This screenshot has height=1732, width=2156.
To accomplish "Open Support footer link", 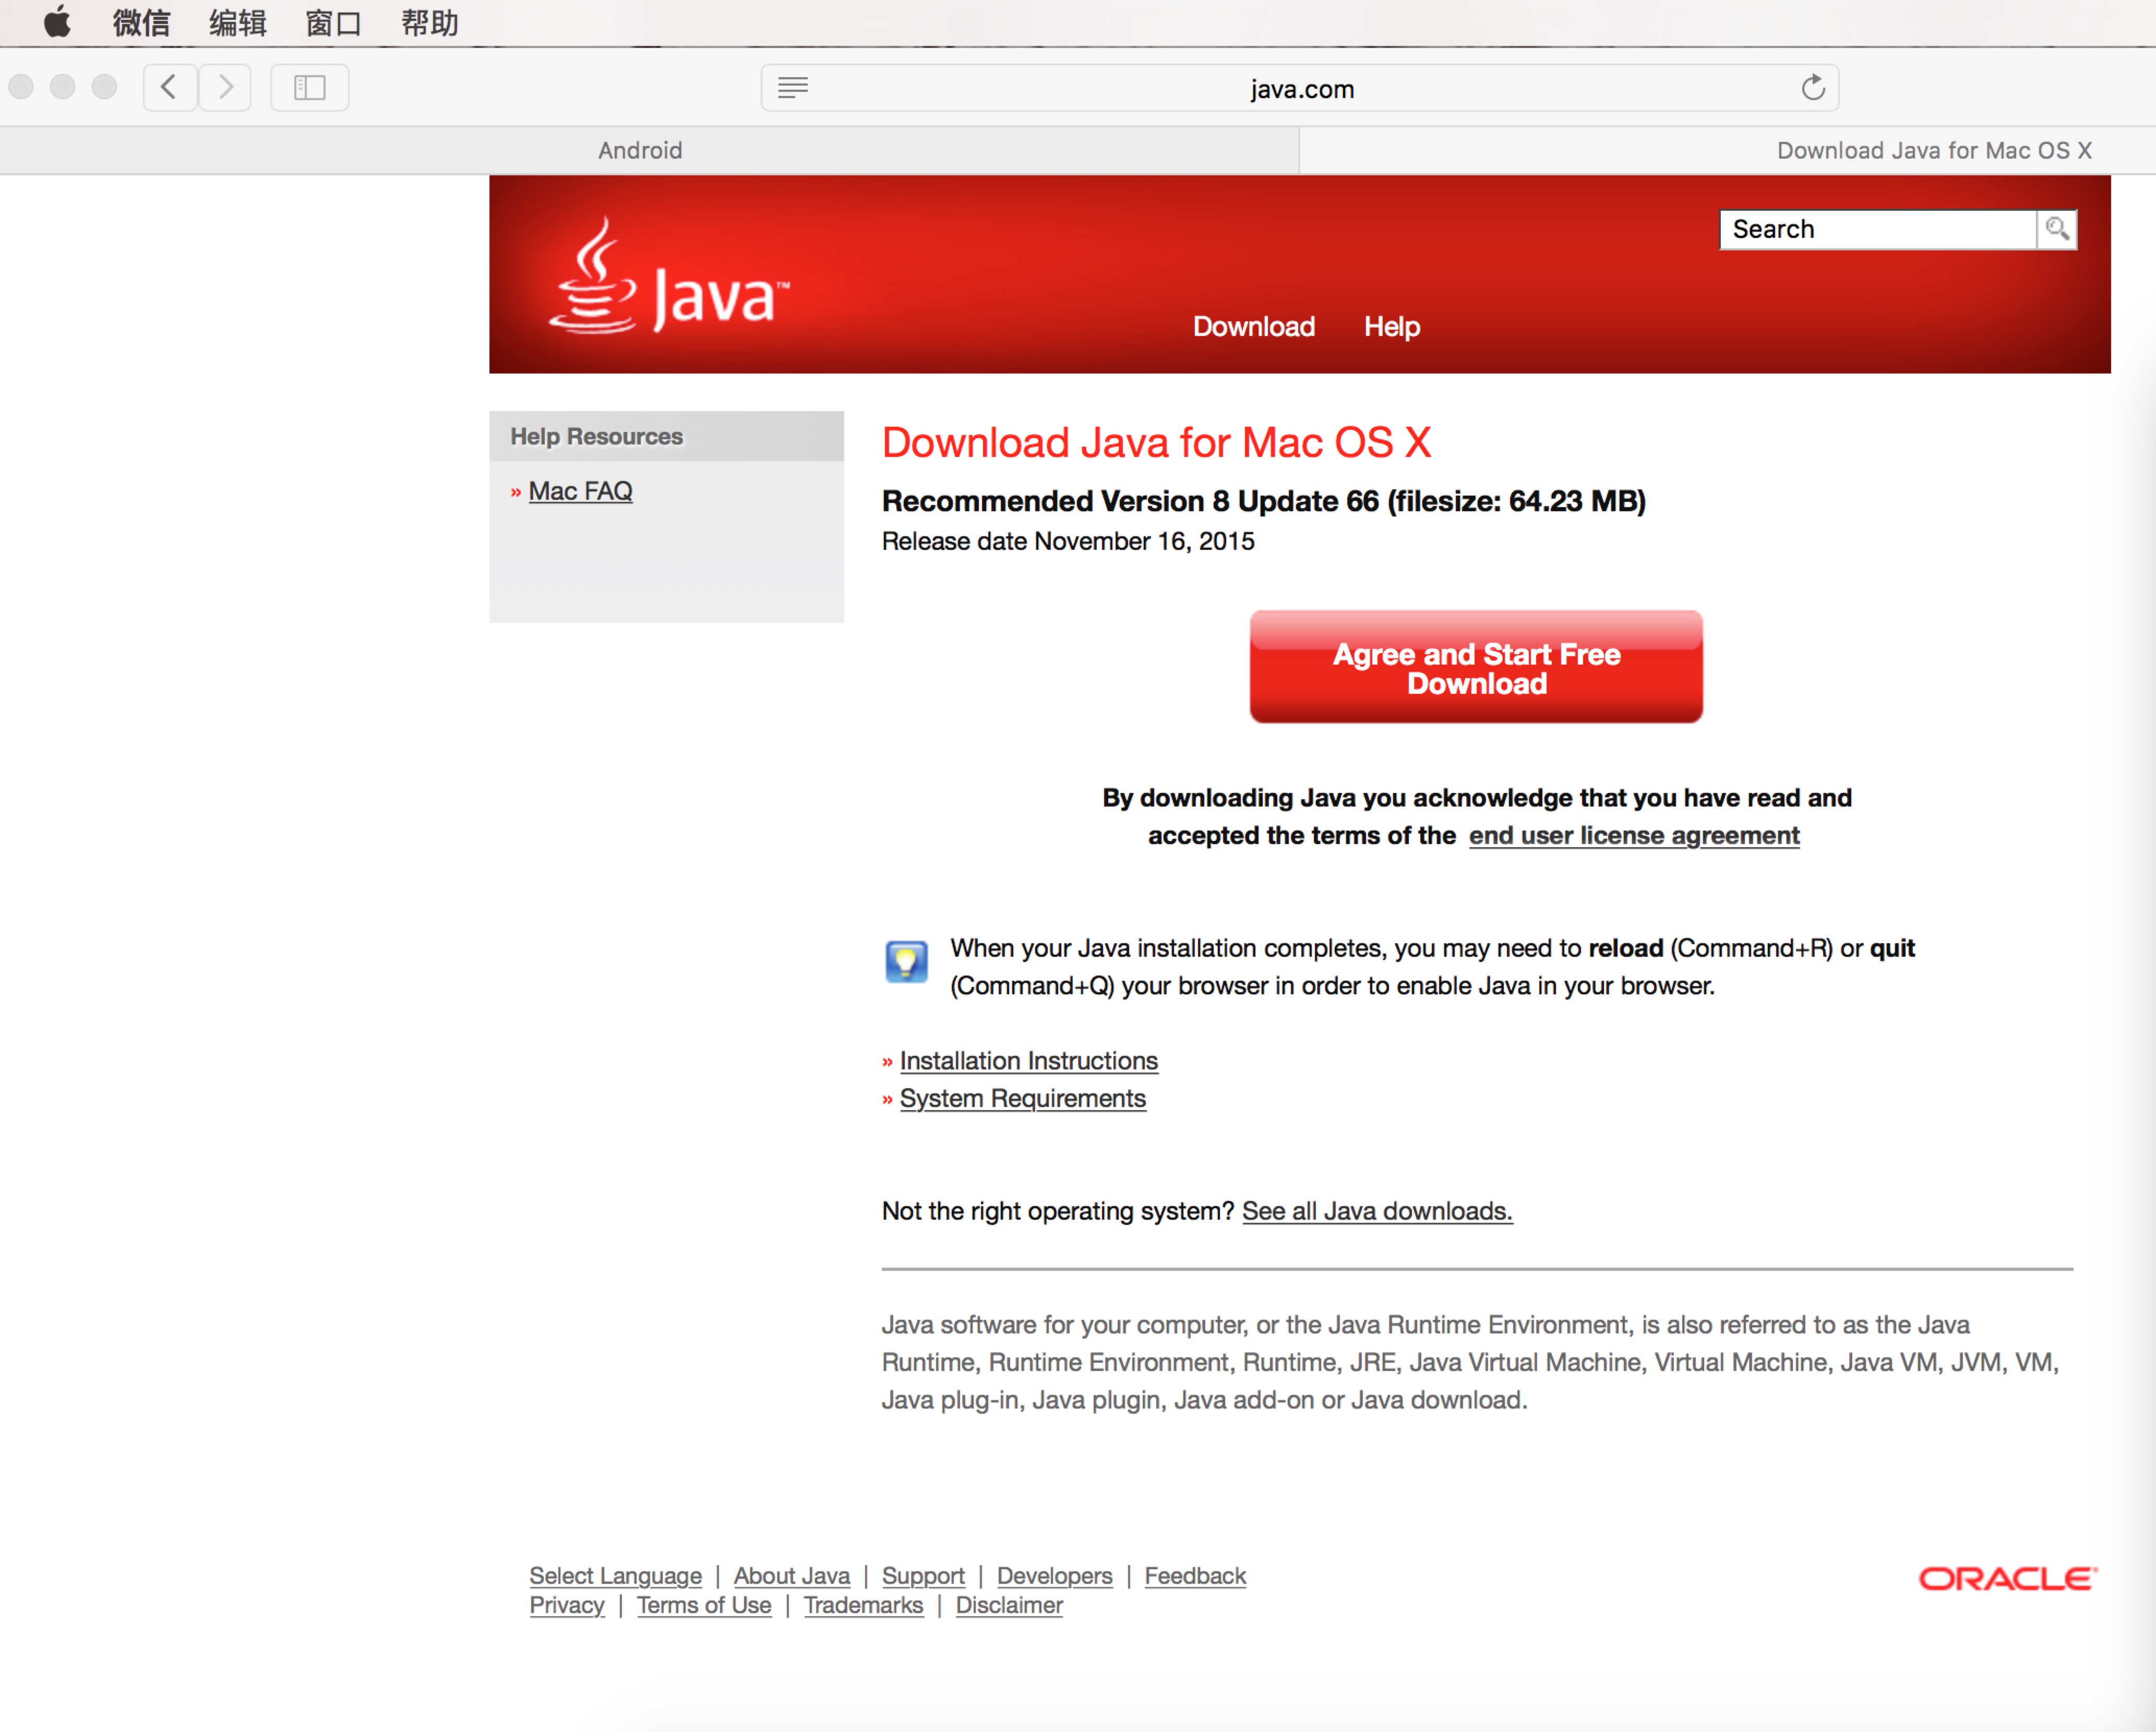I will pos(923,1576).
